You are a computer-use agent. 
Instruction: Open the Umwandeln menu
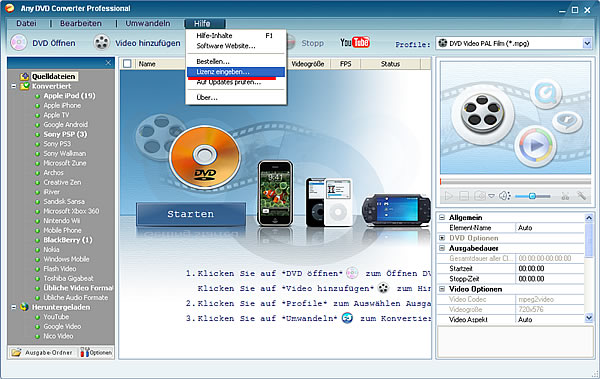148,23
